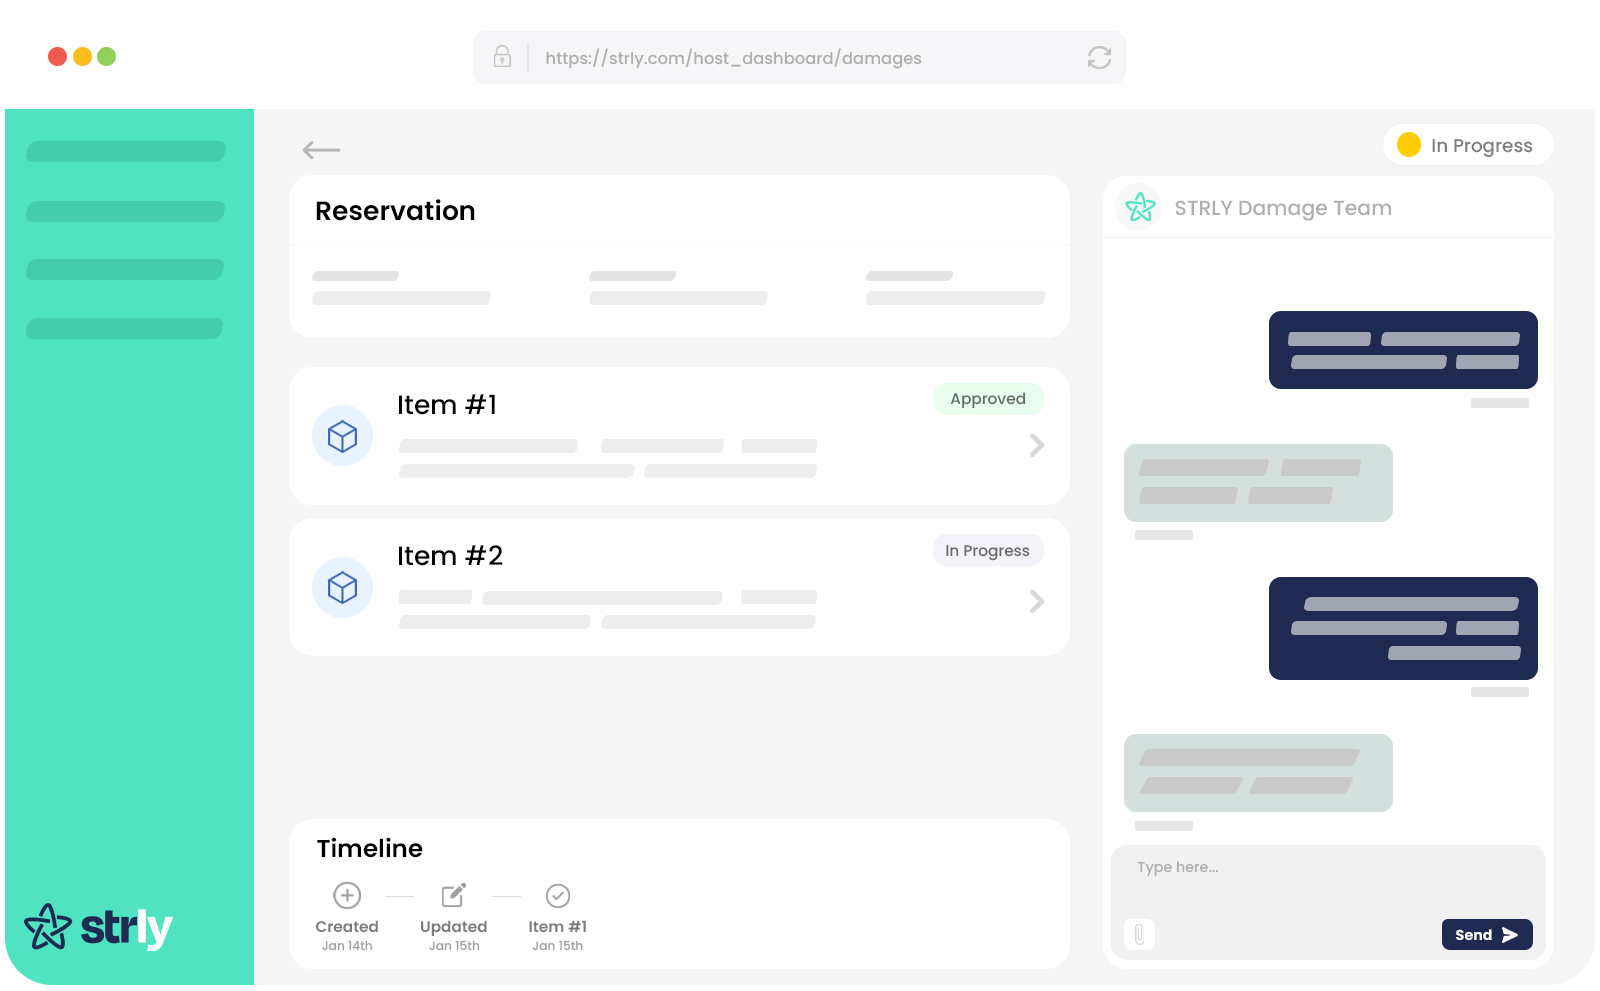Expand Item #2 with its chevron
1600x991 pixels.
pos(1037,601)
